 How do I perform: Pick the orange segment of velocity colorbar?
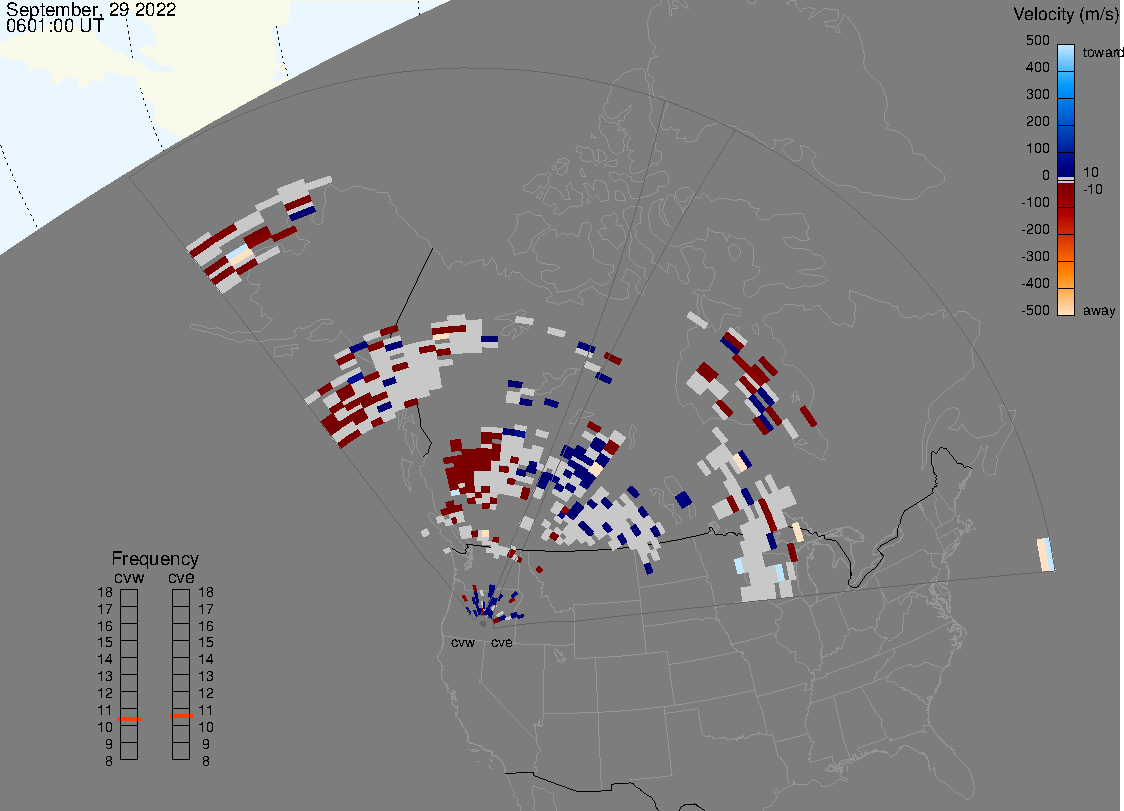click(1066, 275)
